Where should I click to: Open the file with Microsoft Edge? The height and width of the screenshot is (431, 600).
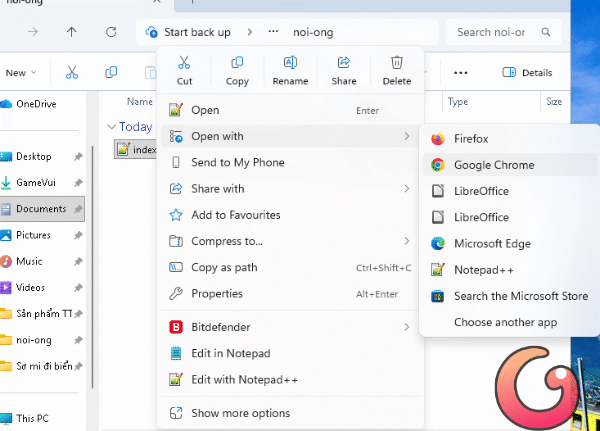pos(509,243)
